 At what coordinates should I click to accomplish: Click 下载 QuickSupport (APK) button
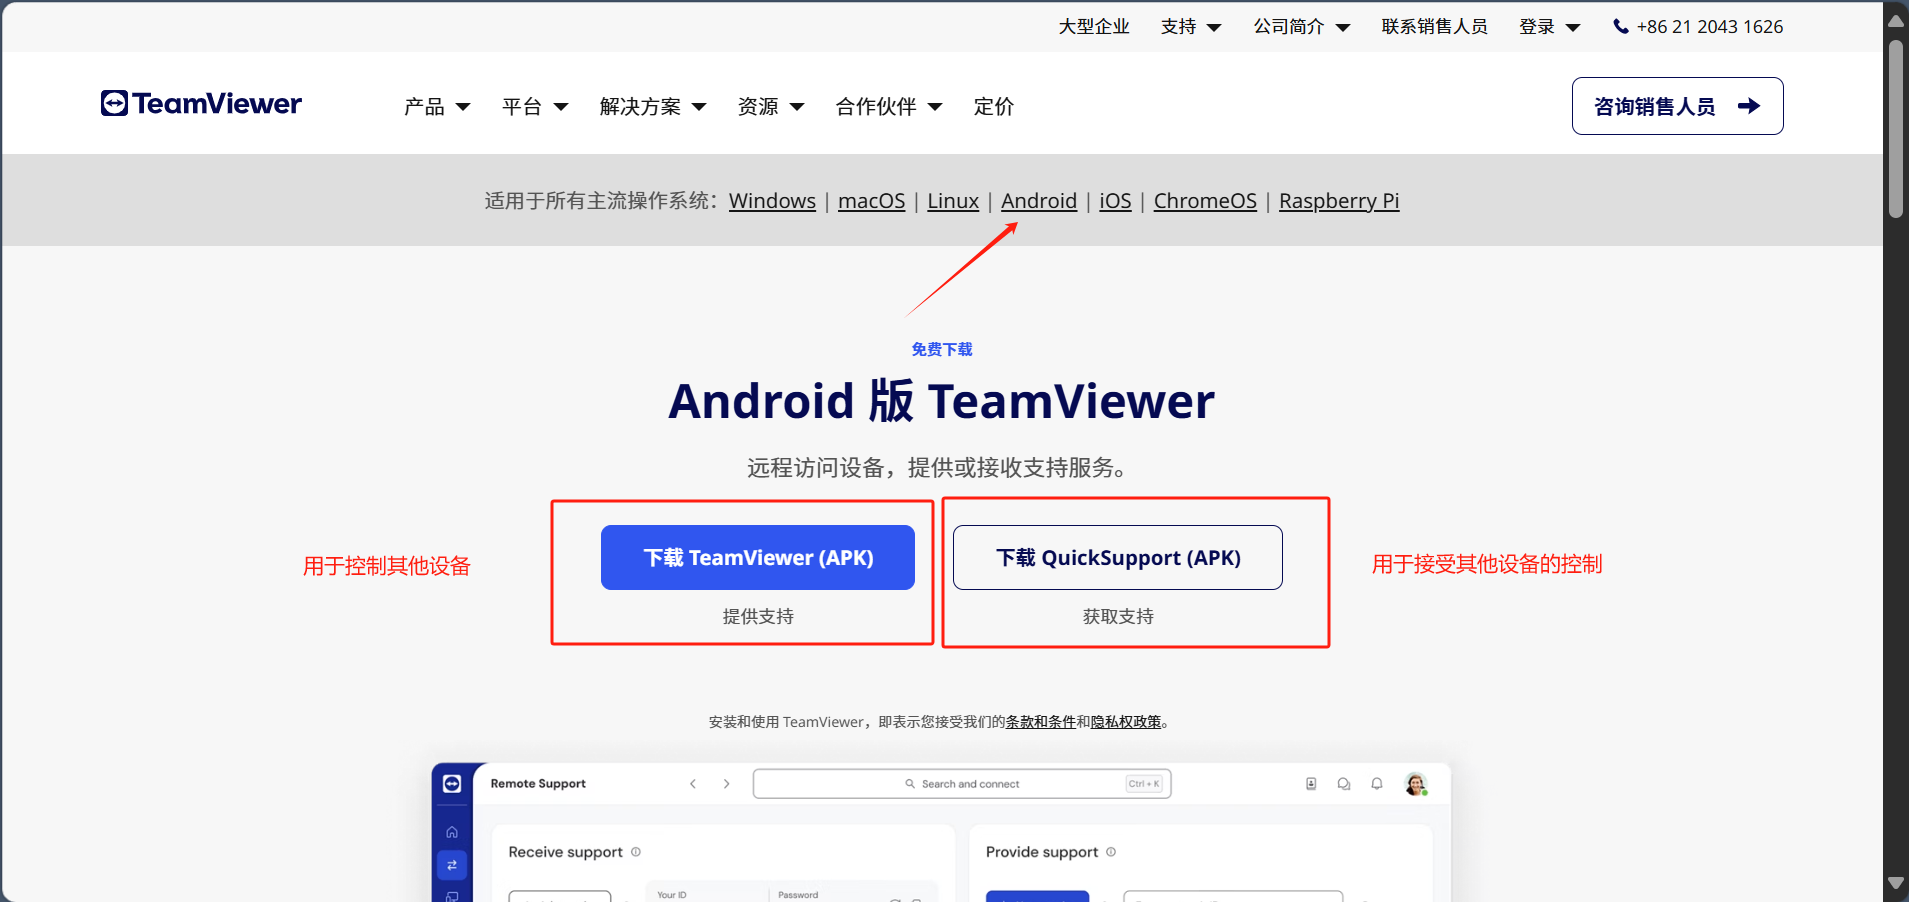1118,558
